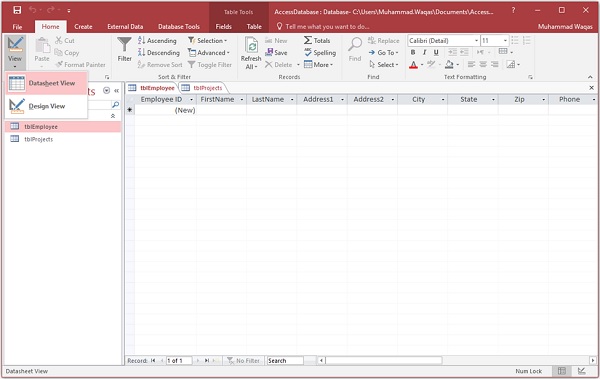
Task: Sort Descending
Action: tap(159, 52)
